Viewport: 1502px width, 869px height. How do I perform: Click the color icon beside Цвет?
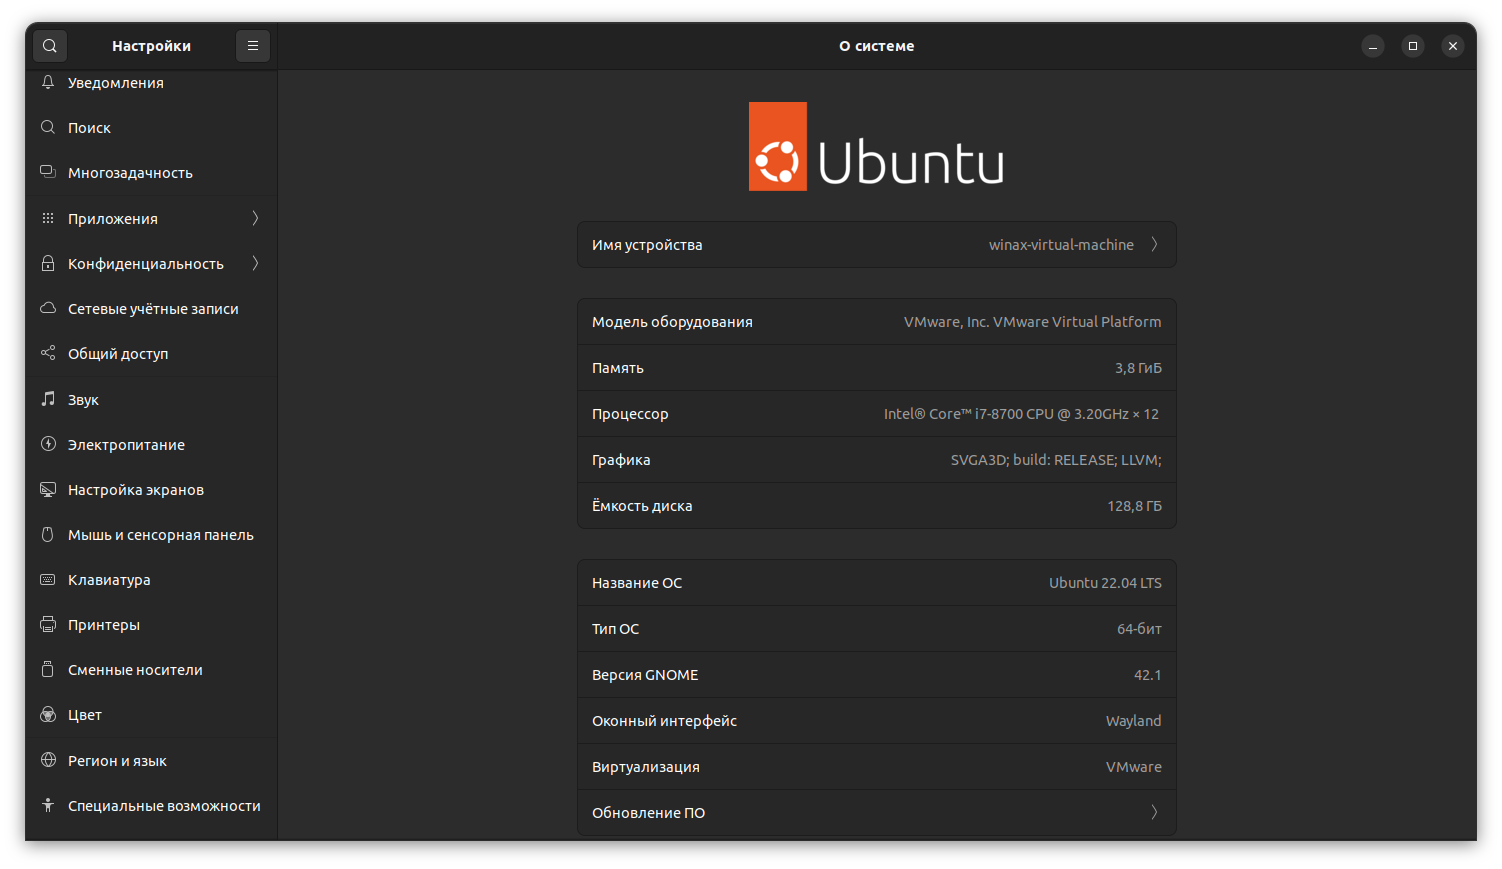coord(48,714)
